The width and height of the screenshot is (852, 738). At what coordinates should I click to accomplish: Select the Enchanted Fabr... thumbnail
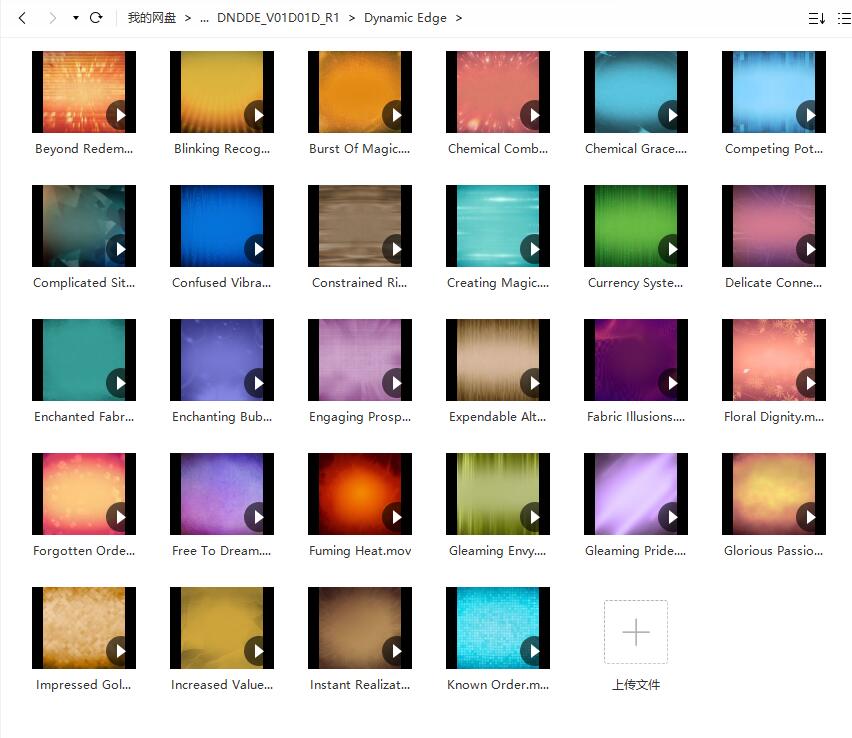[84, 360]
